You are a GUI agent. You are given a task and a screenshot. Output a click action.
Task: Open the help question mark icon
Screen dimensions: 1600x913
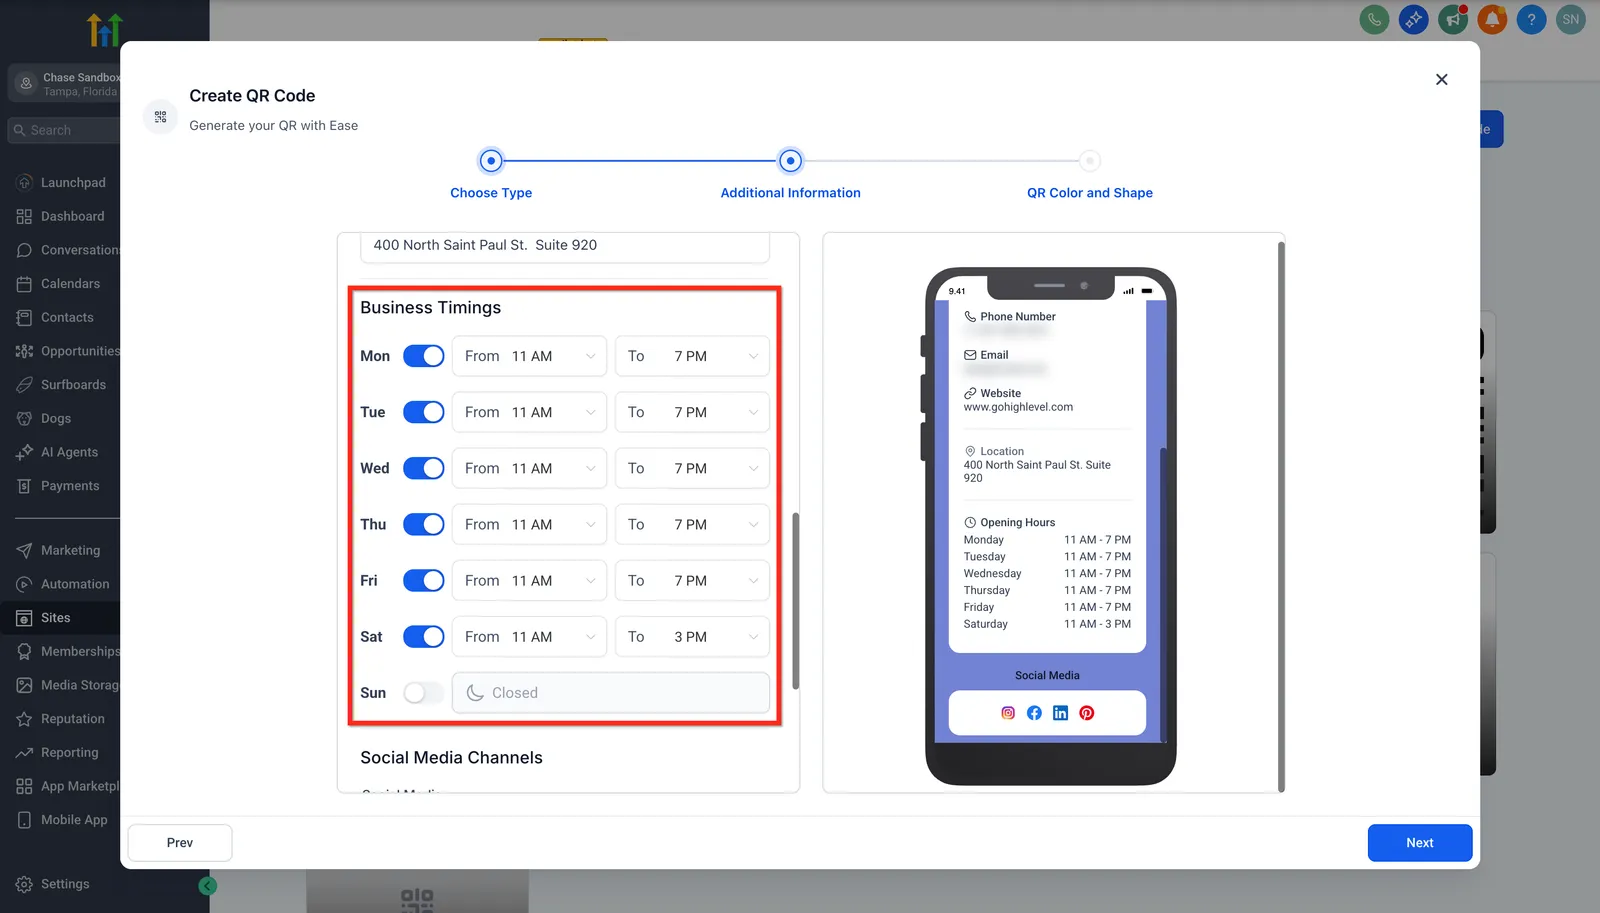1531,19
